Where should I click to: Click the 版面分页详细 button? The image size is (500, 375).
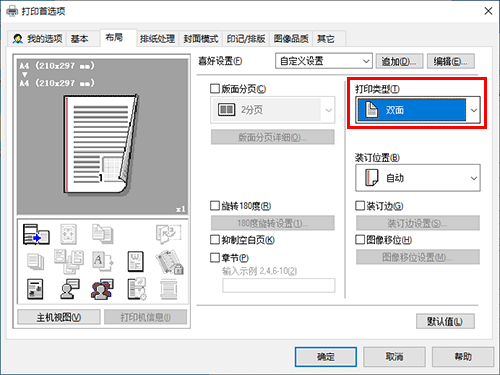tap(273, 137)
